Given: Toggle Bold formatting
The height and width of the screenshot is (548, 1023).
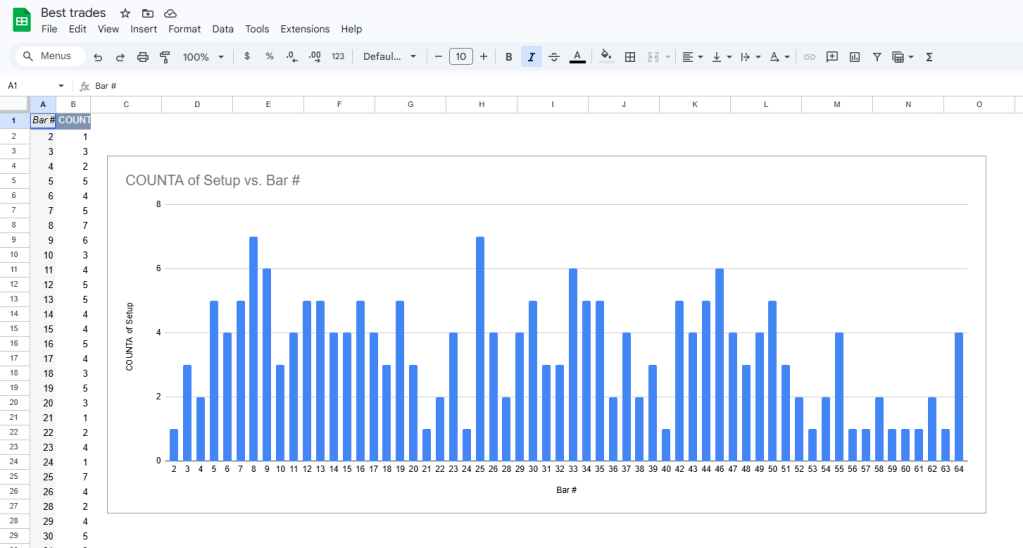Looking at the screenshot, I should point(509,57).
